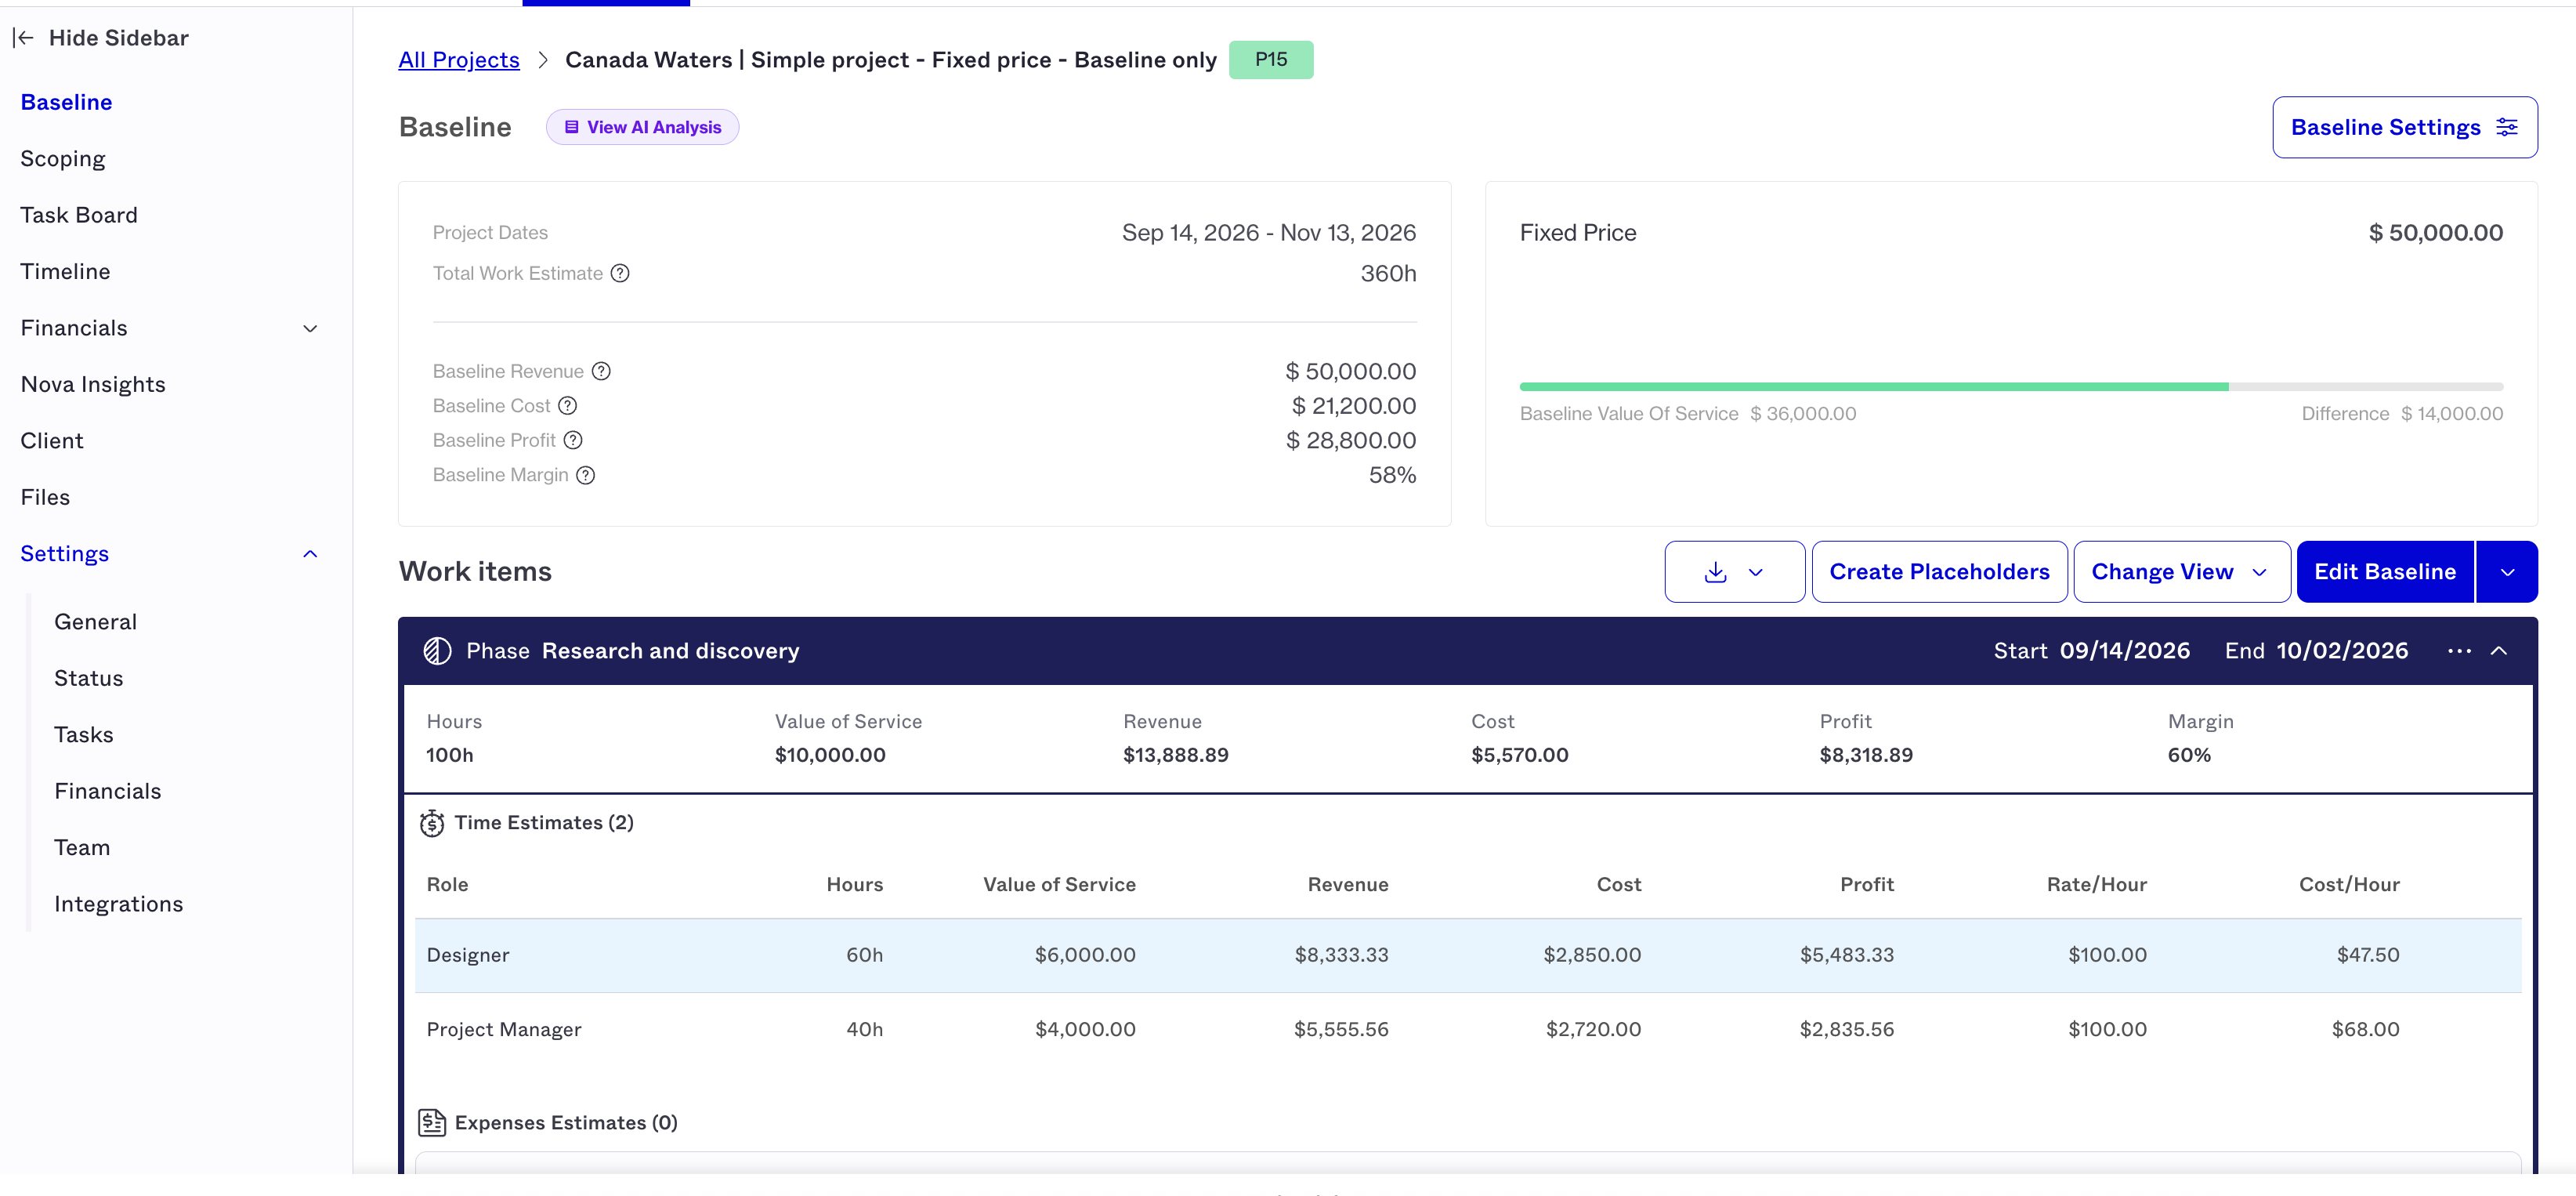Click the Fixed Price progress bar
2576x1196 pixels.
pyautogui.click(x=2011, y=386)
